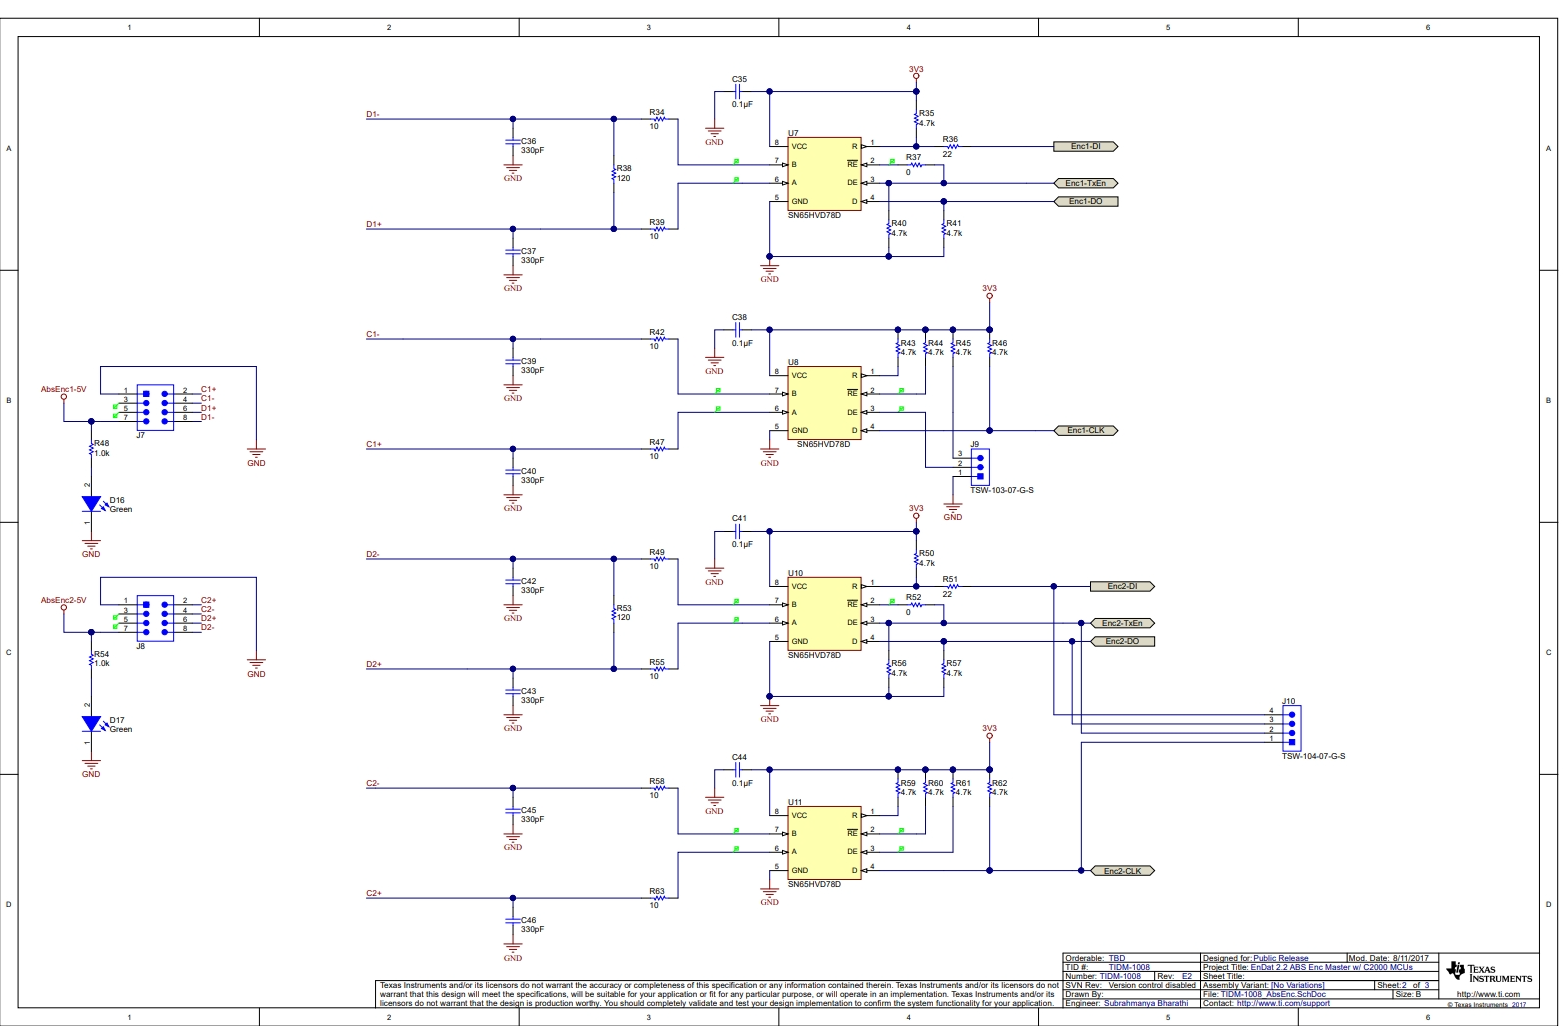
Task: Select the U10 transceiver component
Action: [824, 614]
